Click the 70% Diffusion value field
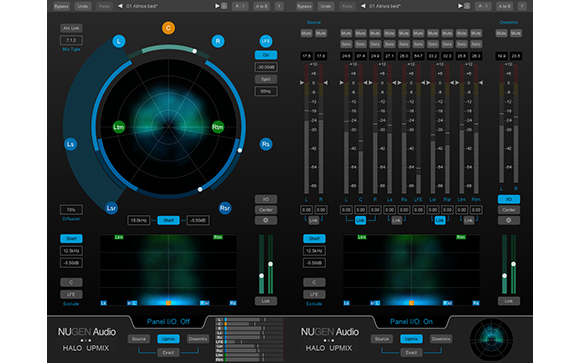This screenshot has width=580, height=363. (71, 210)
